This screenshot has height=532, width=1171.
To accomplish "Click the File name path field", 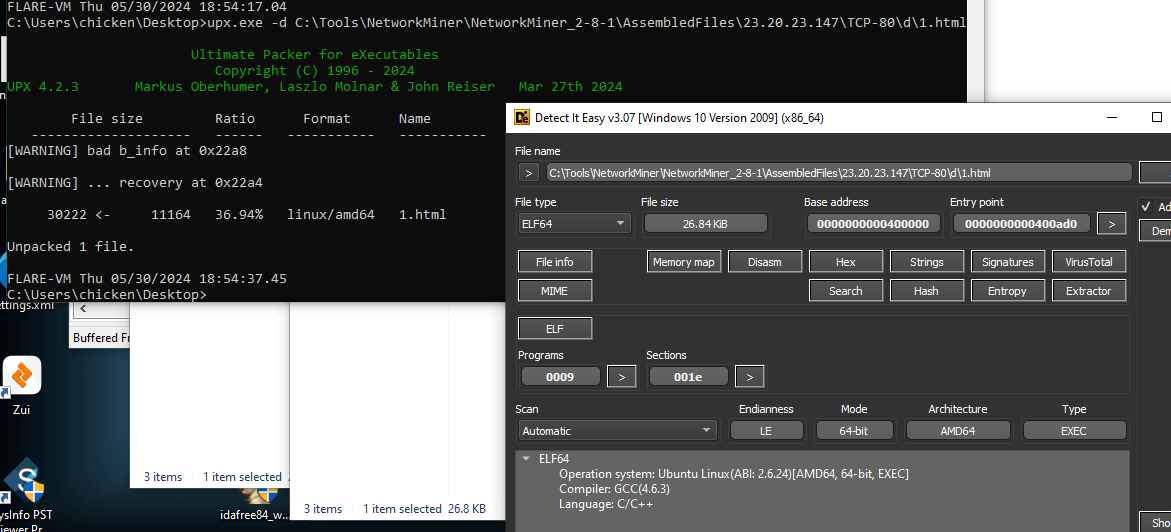I will click(x=838, y=173).
